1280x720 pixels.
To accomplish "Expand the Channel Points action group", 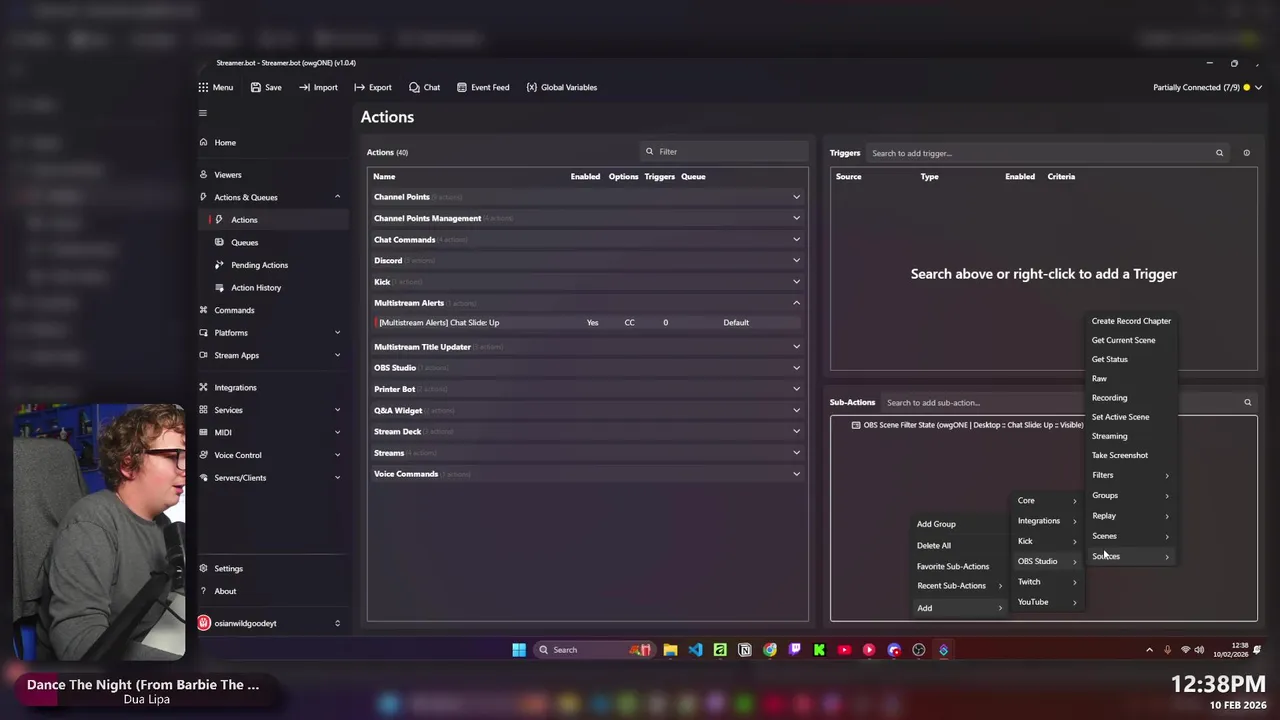I will coord(587,197).
